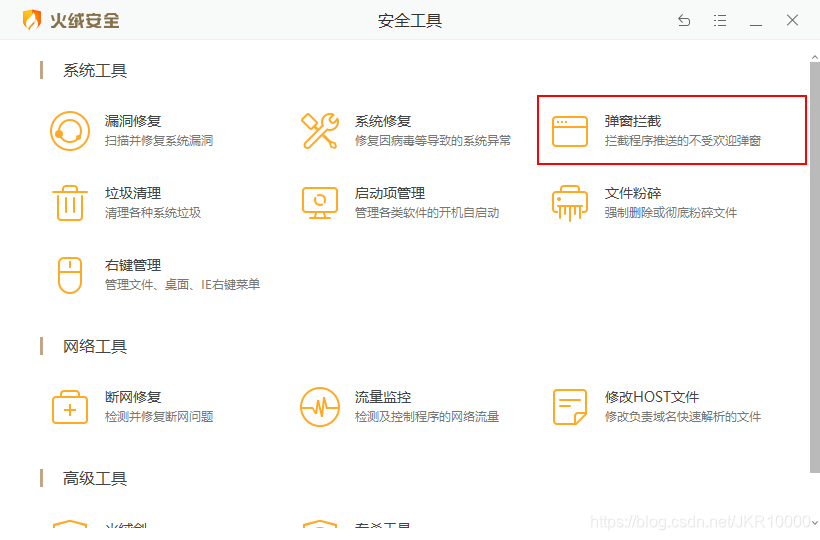Select the 流量监控 title text
This screenshot has width=820, height=540.
tap(383, 397)
